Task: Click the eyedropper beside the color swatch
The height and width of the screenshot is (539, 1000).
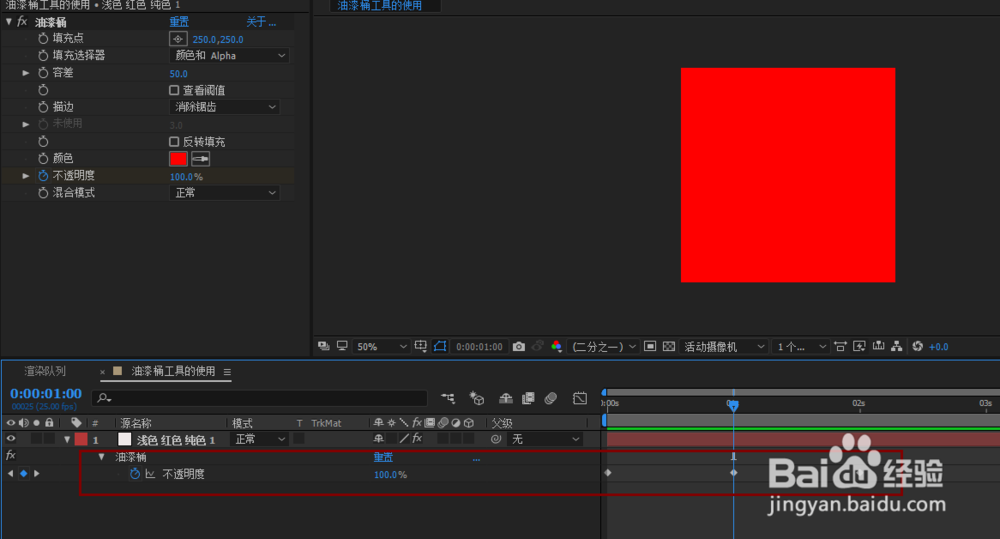Action: (x=200, y=158)
